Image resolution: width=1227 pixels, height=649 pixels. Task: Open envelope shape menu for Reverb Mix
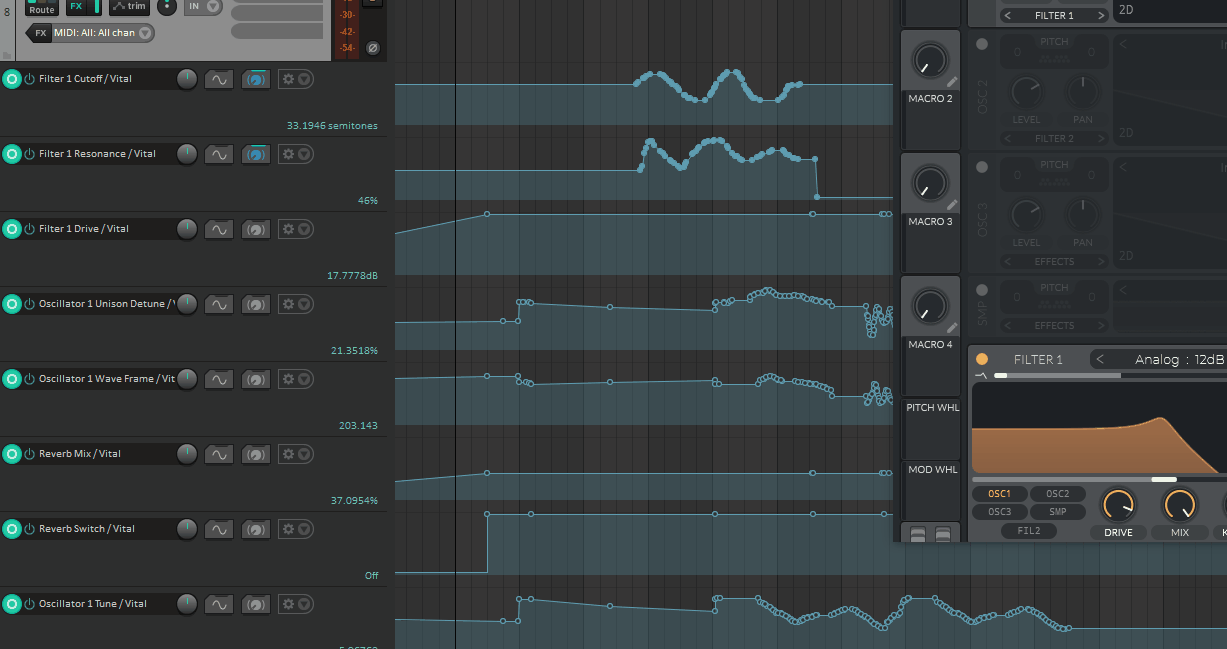218,454
